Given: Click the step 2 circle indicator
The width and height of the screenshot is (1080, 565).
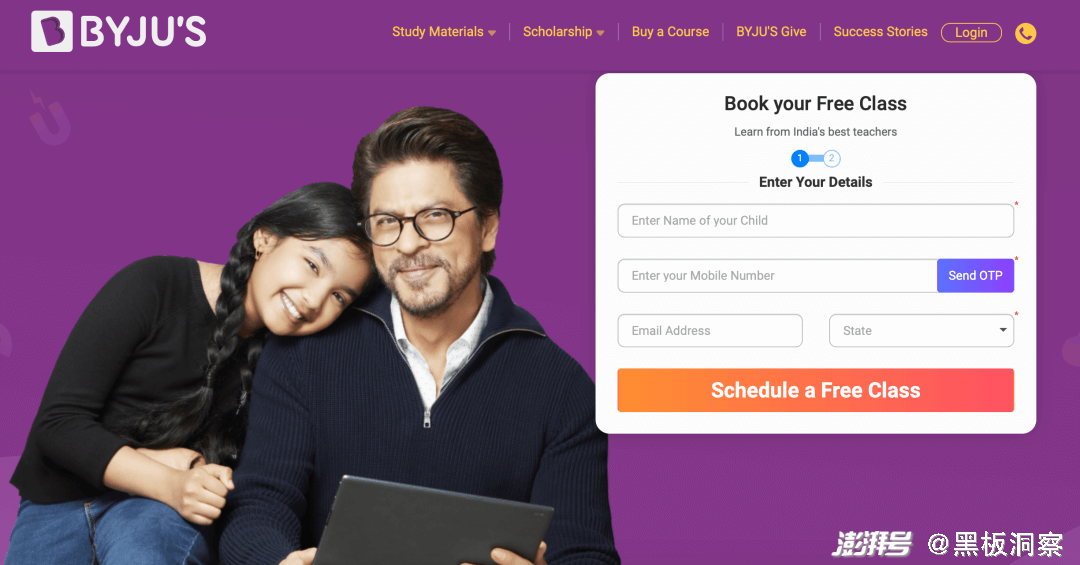Looking at the screenshot, I should point(831,158).
